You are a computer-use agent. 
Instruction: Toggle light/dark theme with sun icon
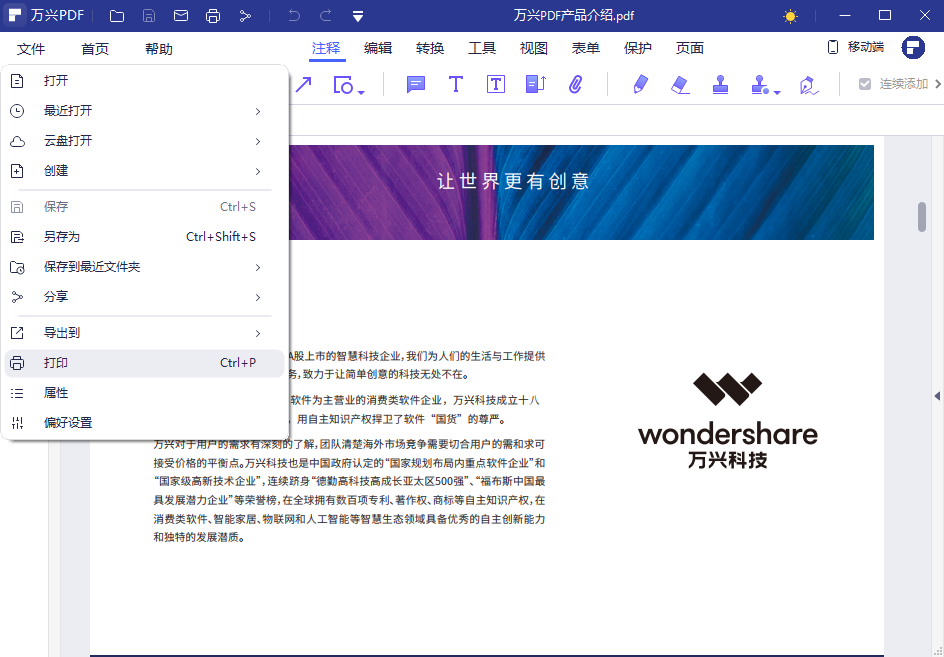789,15
